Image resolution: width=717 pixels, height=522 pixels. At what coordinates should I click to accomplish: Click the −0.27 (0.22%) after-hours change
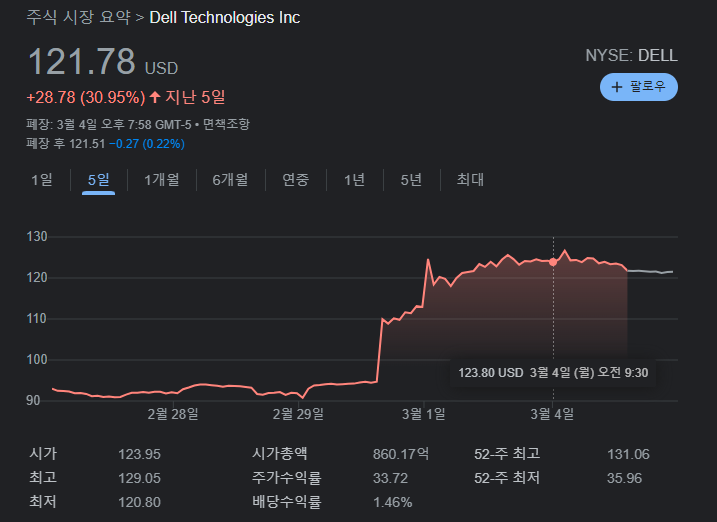tap(147, 144)
